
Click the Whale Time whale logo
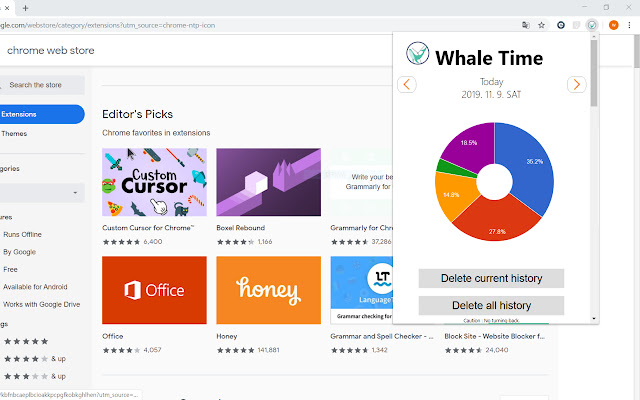pos(418,53)
